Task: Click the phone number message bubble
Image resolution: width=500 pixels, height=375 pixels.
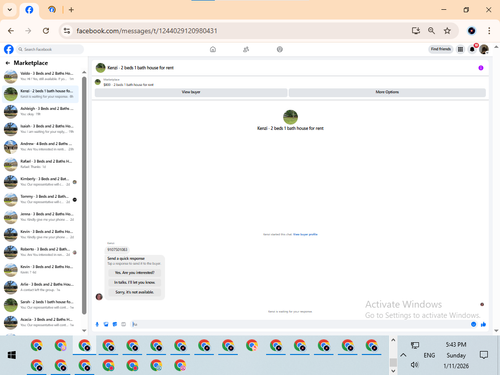Action: [x=117, y=249]
